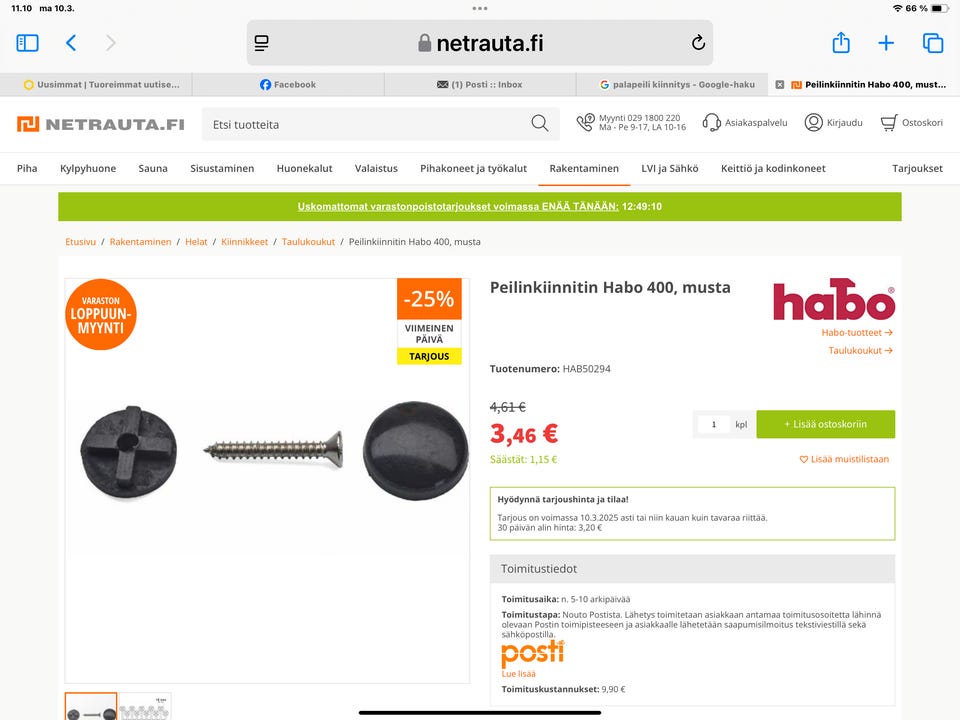Add product with Lisää ostoskoriin
The image size is (960, 720).
click(825, 424)
